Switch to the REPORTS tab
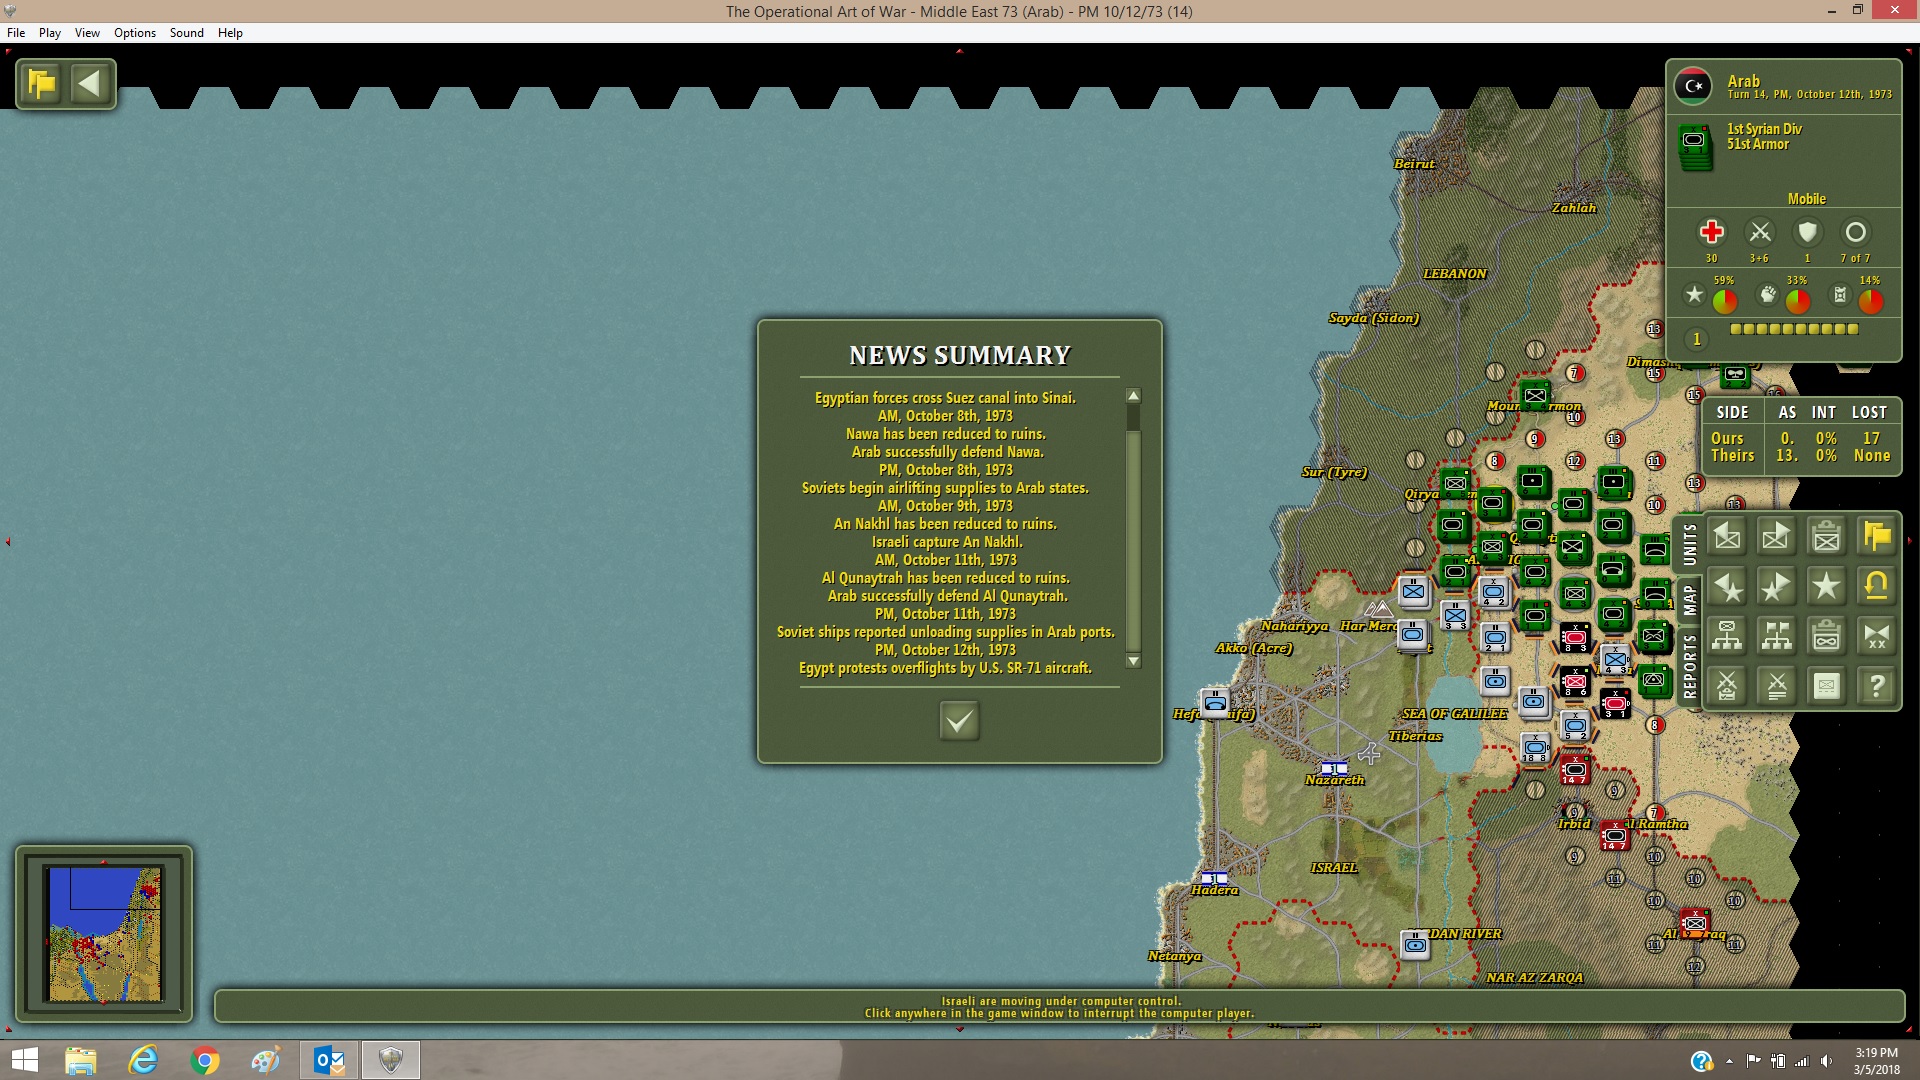This screenshot has width=1920, height=1080. pos(1689,666)
